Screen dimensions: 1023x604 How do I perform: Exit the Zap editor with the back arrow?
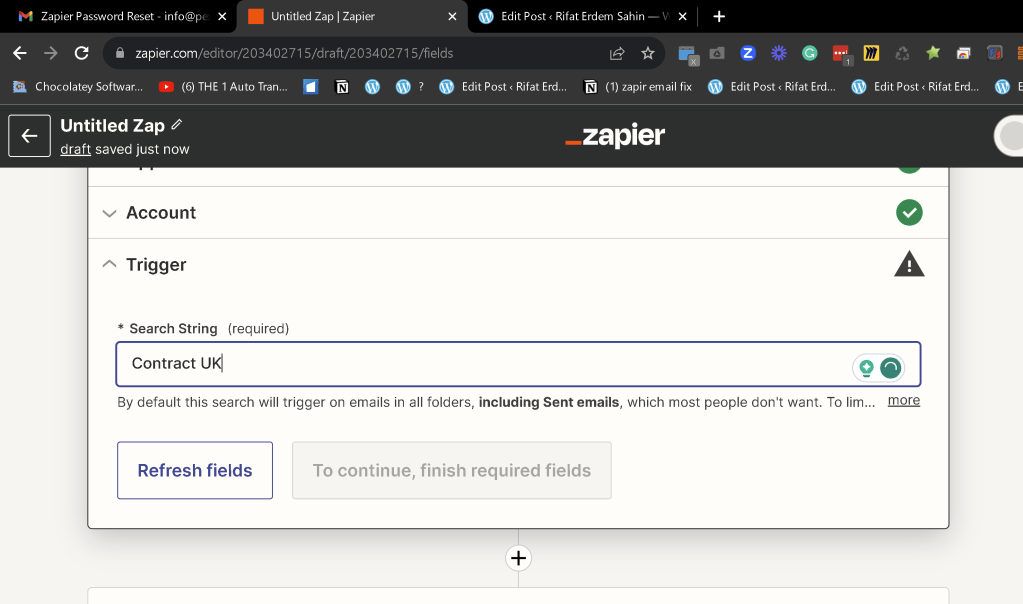[29, 136]
